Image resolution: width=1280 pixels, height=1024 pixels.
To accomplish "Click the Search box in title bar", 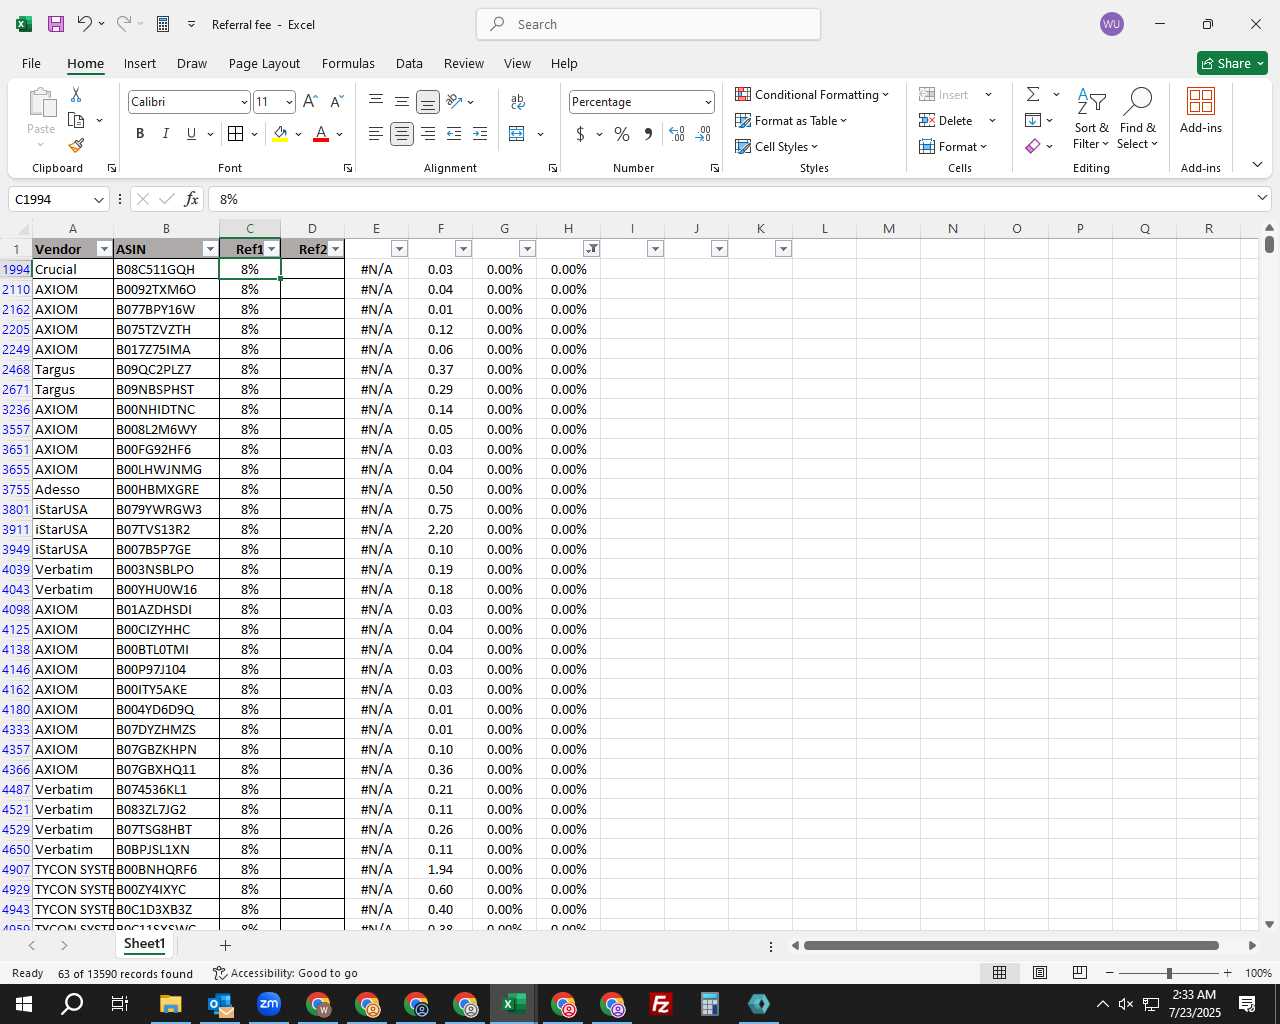I will (x=648, y=24).
